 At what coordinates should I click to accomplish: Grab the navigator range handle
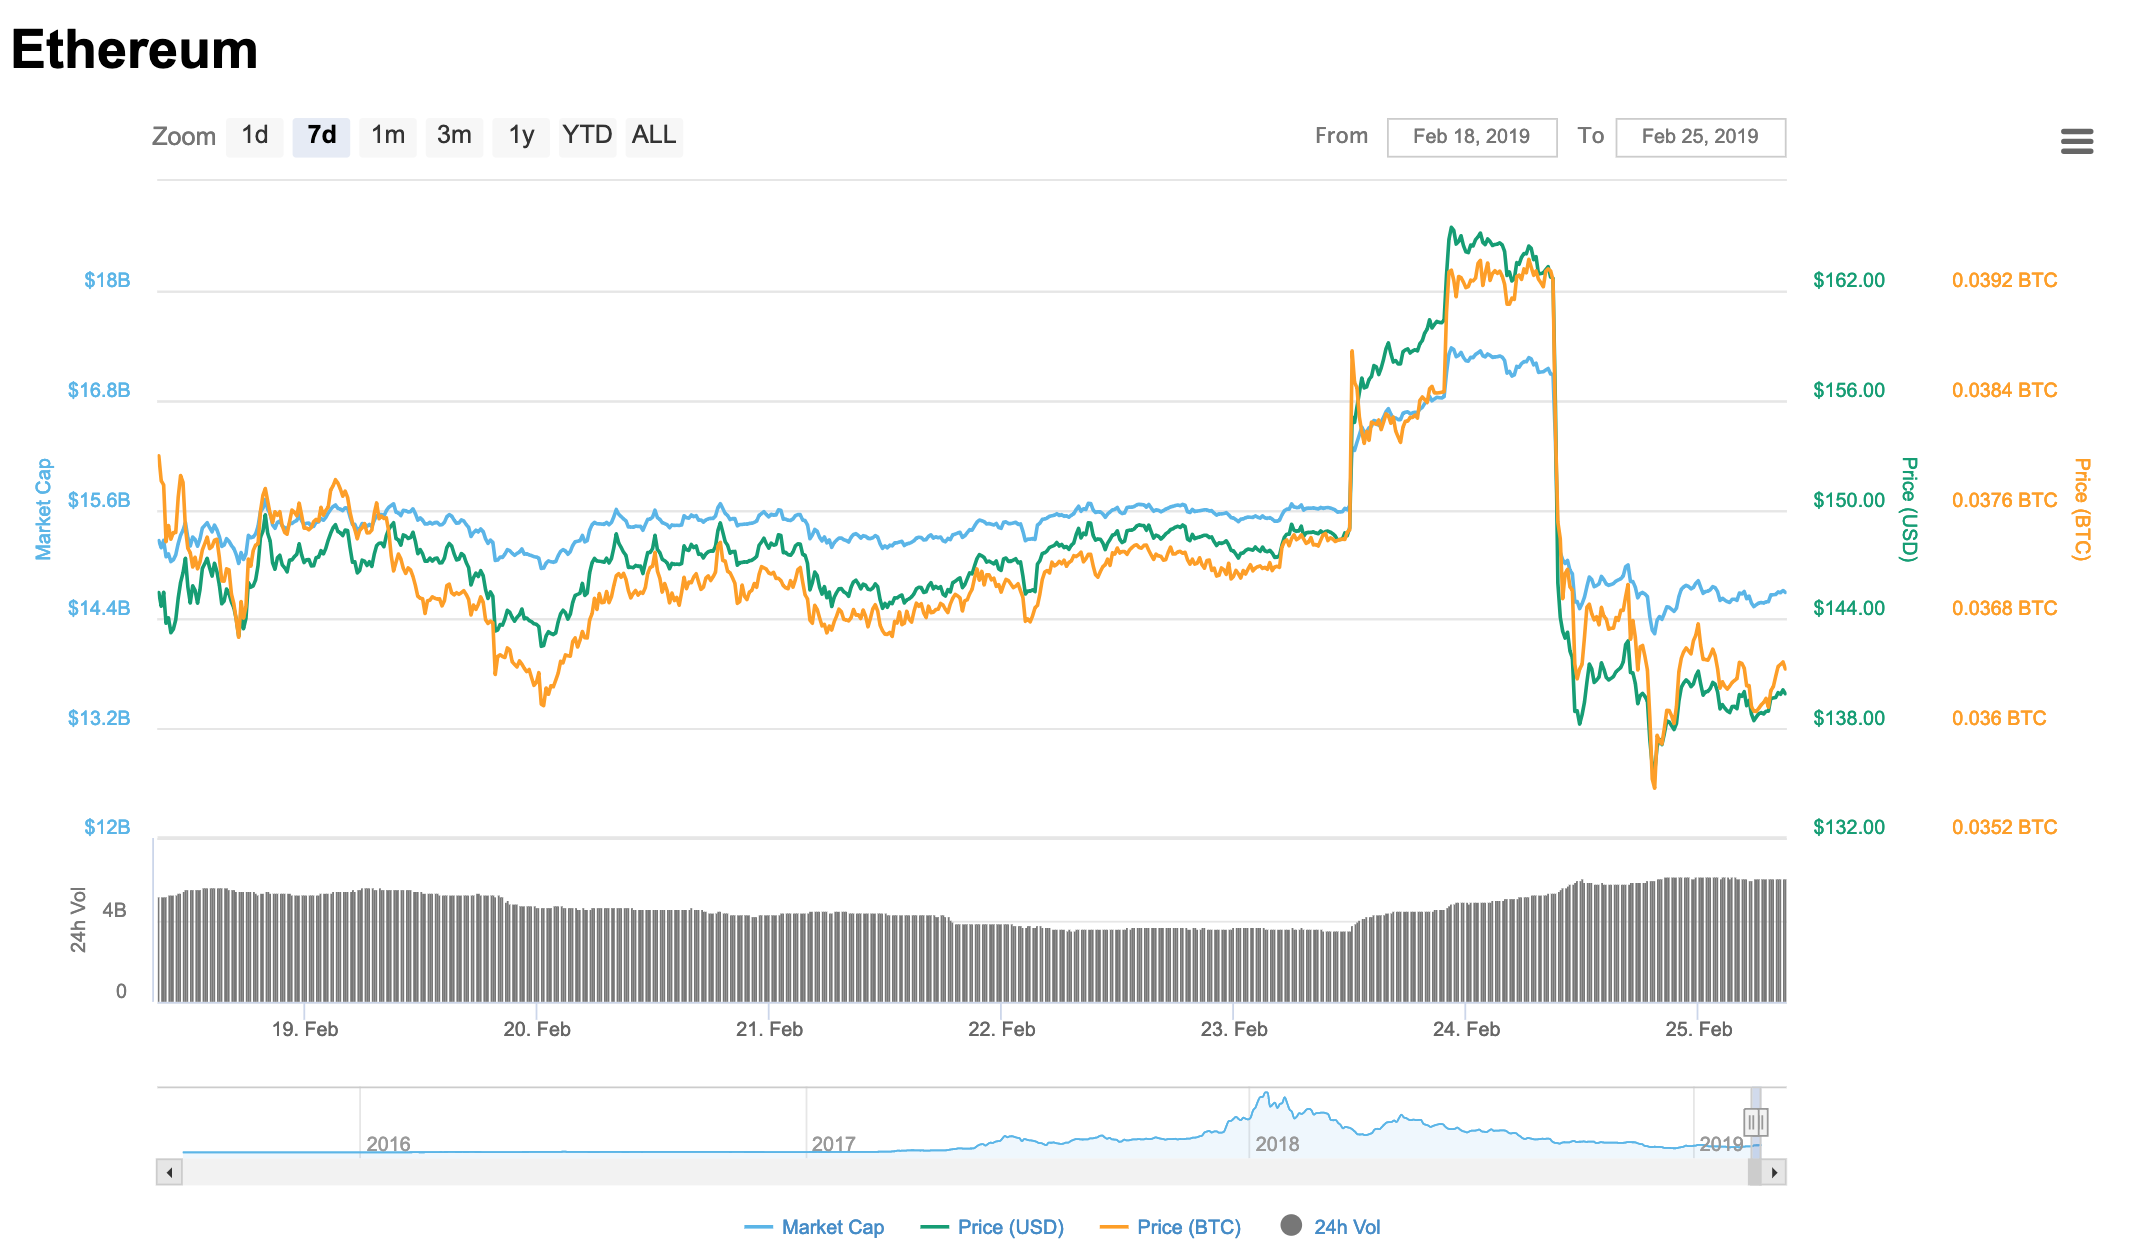1755,1122
